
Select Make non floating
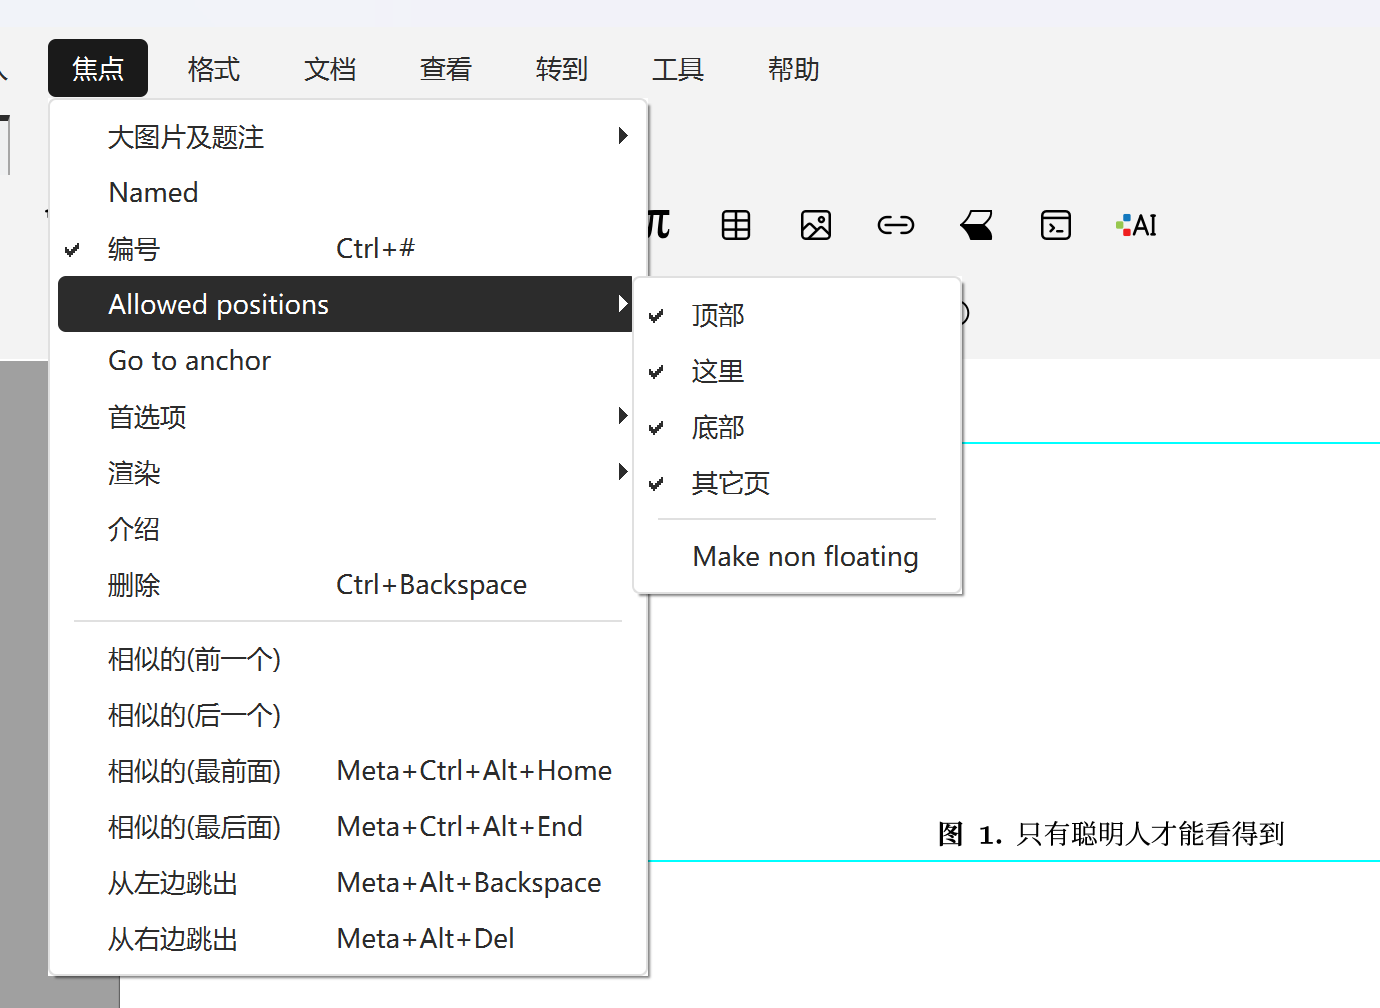[x=805, y=556]
